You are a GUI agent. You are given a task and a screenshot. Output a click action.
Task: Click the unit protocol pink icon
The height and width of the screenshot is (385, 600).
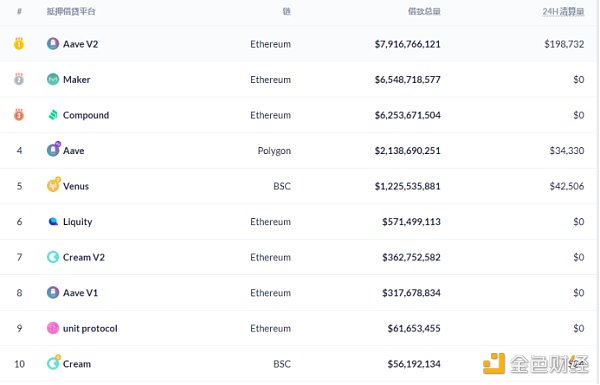53,328
